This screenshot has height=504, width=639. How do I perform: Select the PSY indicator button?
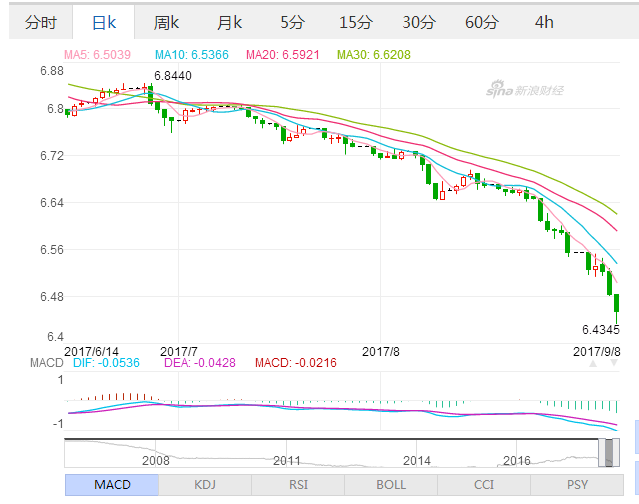pos(577,485)
